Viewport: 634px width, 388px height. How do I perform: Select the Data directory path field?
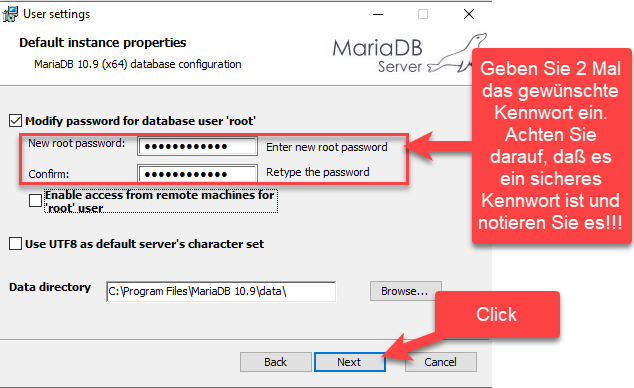click(221, 291)
